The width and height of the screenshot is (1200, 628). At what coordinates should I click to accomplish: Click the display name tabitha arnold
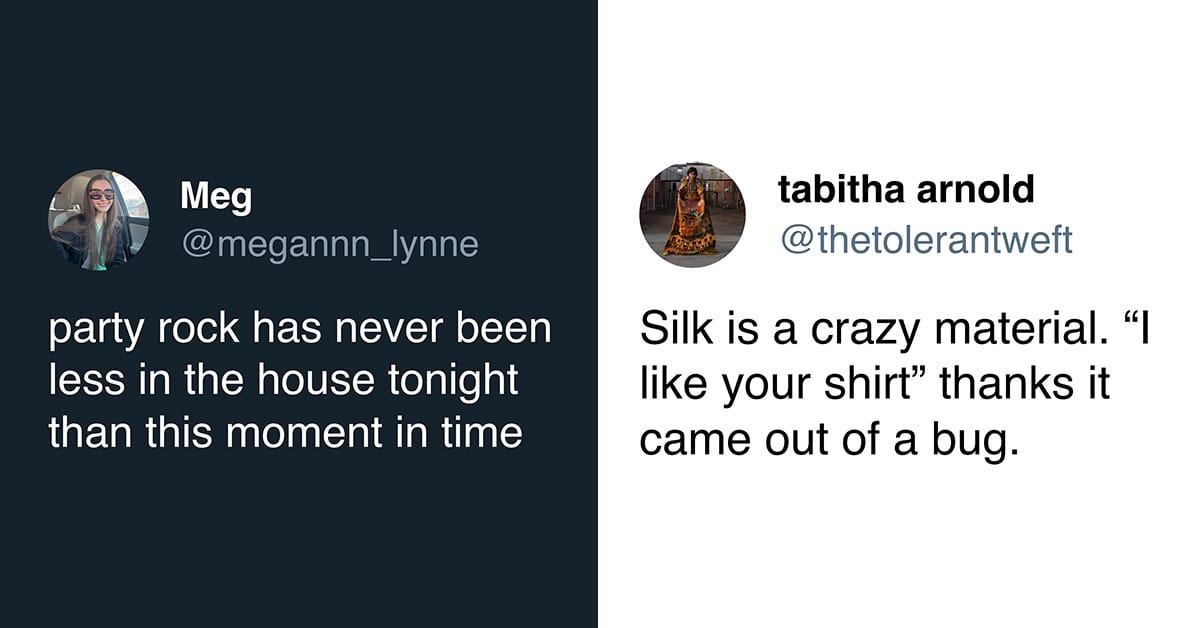(x=906, y=188)
